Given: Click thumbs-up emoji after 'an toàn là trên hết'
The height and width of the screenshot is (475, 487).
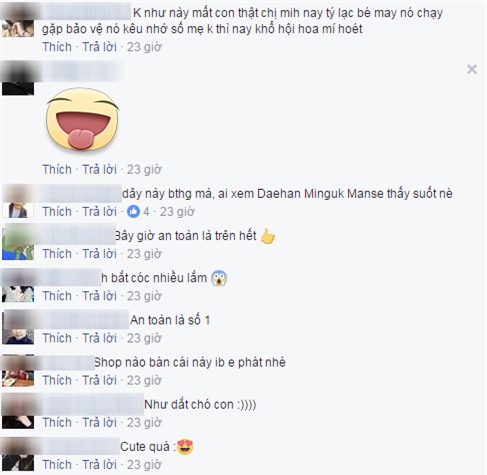Looking at the screenshot, I should click(x=267, y=236).
